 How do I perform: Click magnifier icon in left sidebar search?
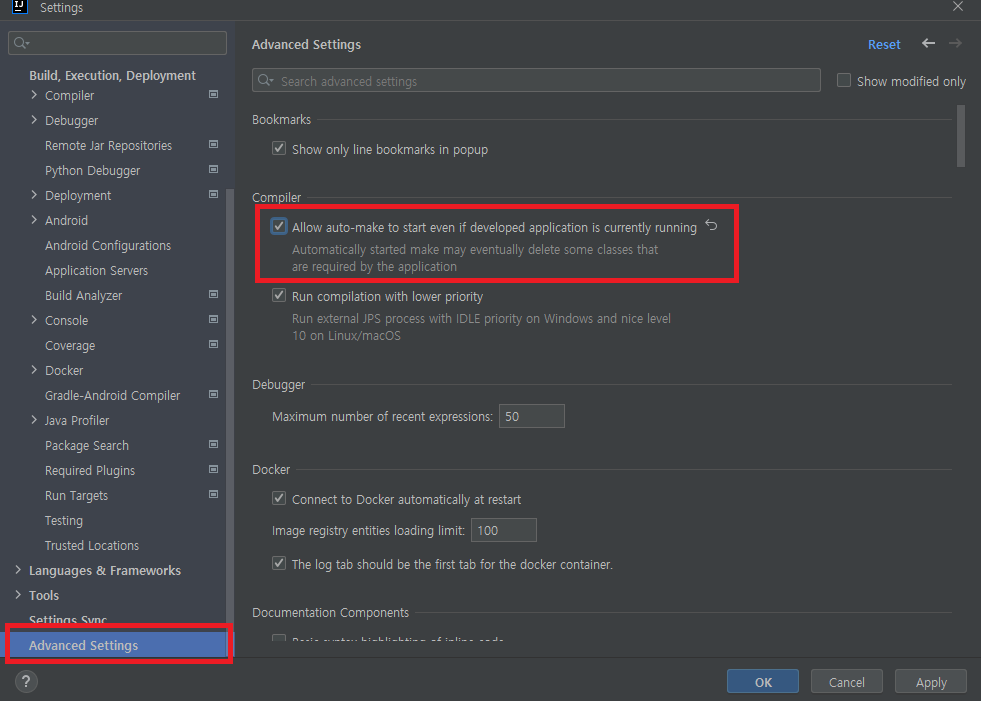21,43
